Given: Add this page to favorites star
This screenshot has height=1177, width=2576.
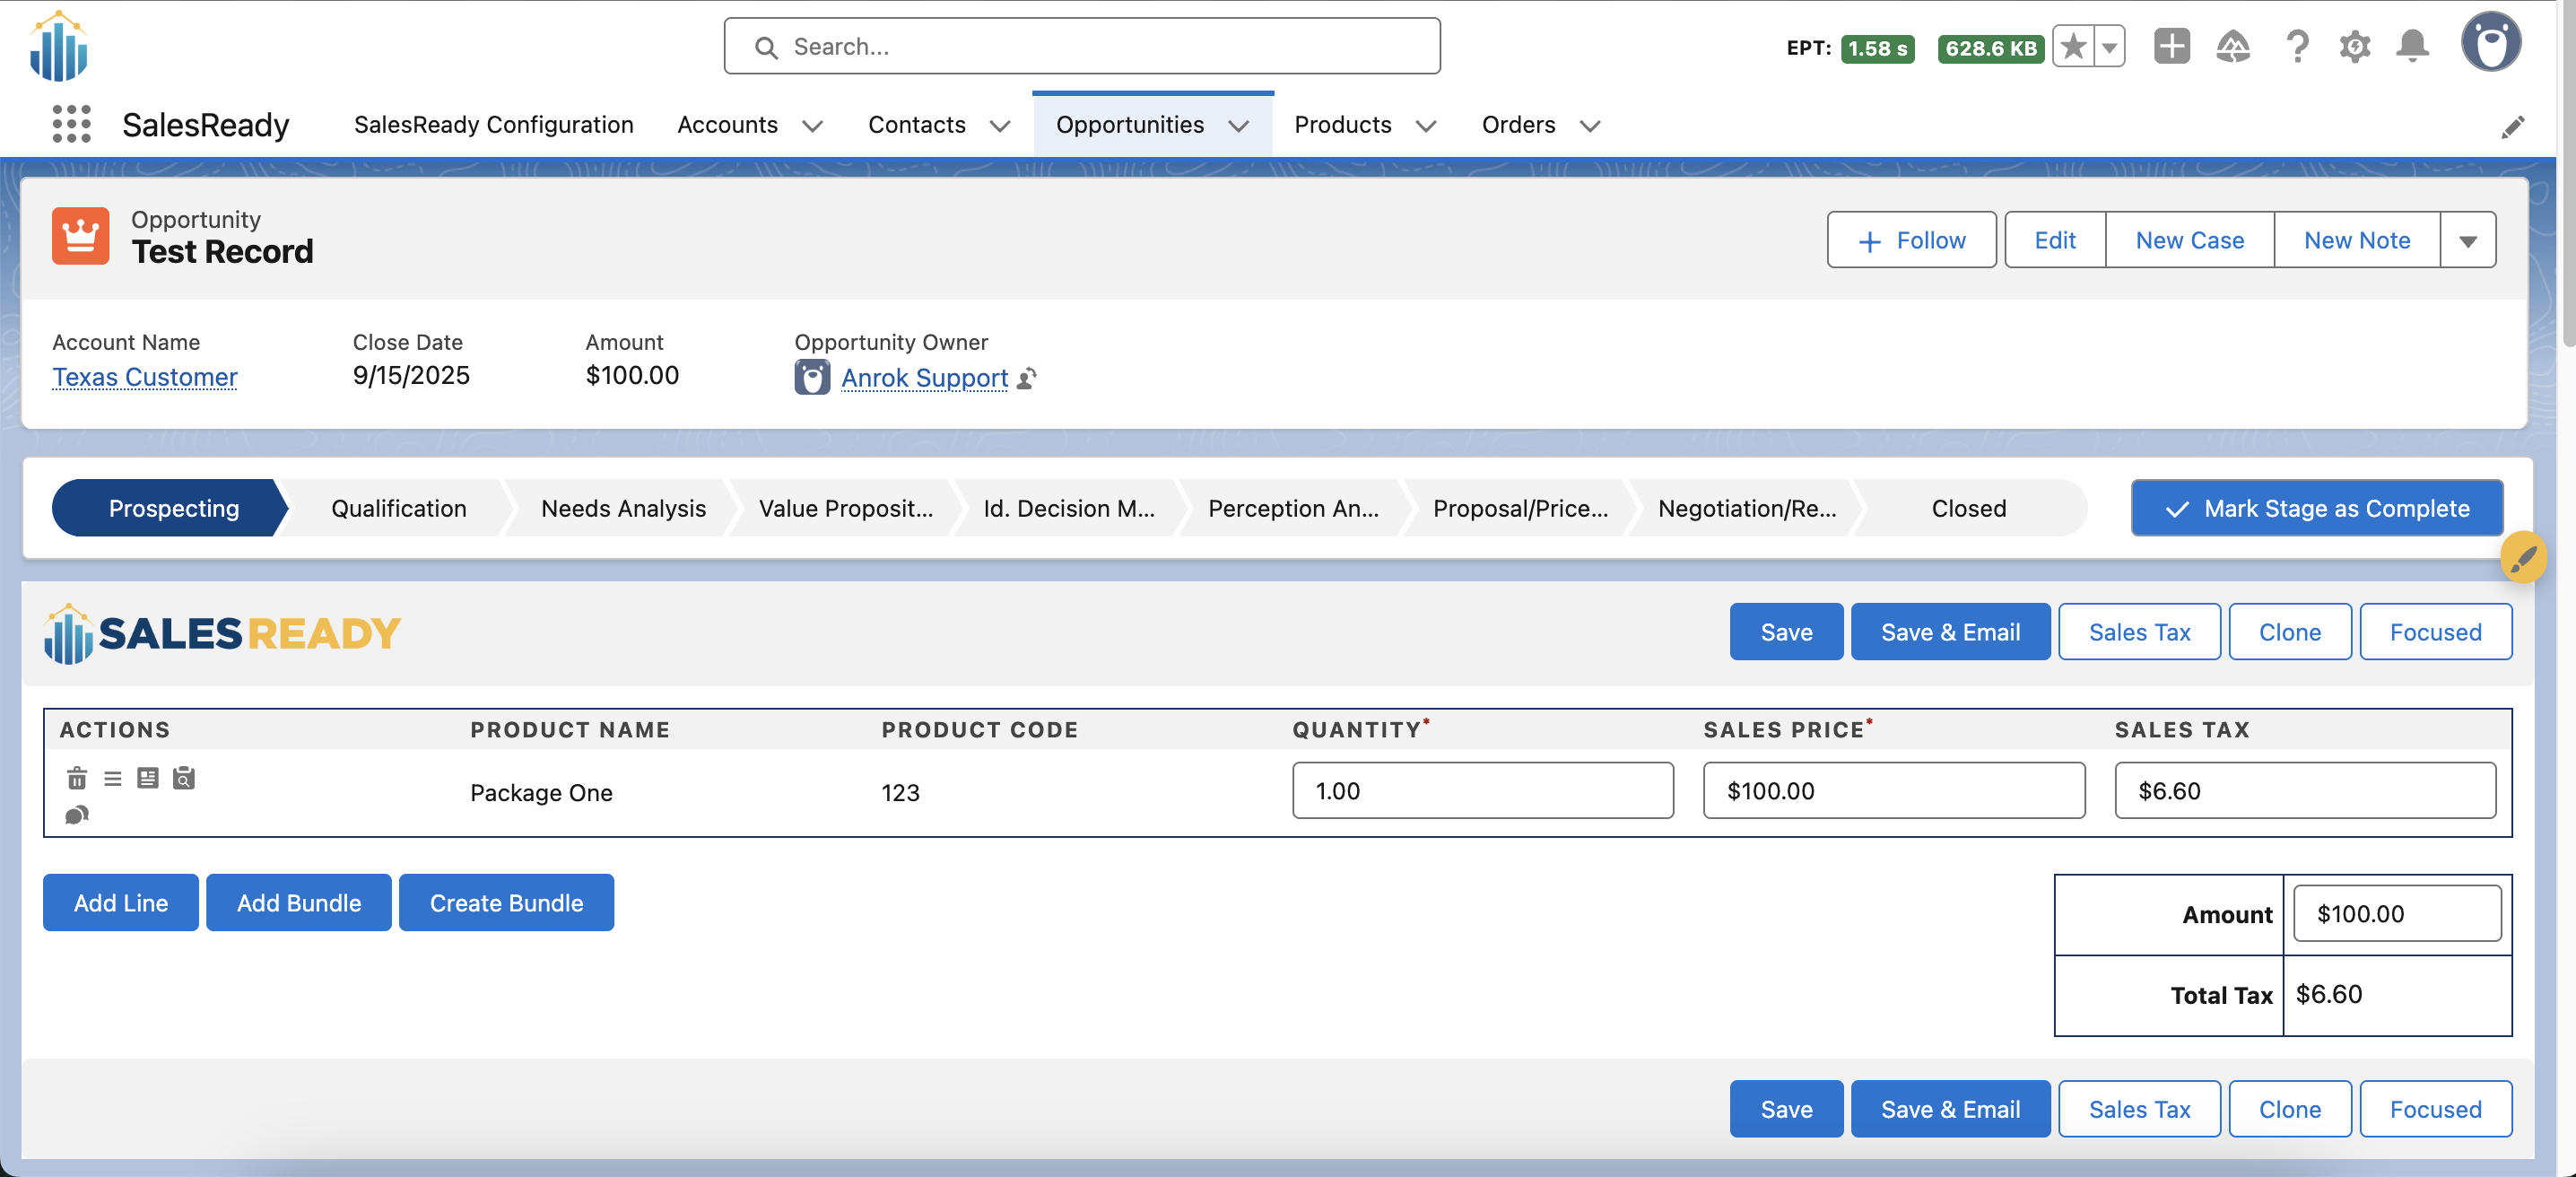Looking at the screenshot, I should point(2074,46).
